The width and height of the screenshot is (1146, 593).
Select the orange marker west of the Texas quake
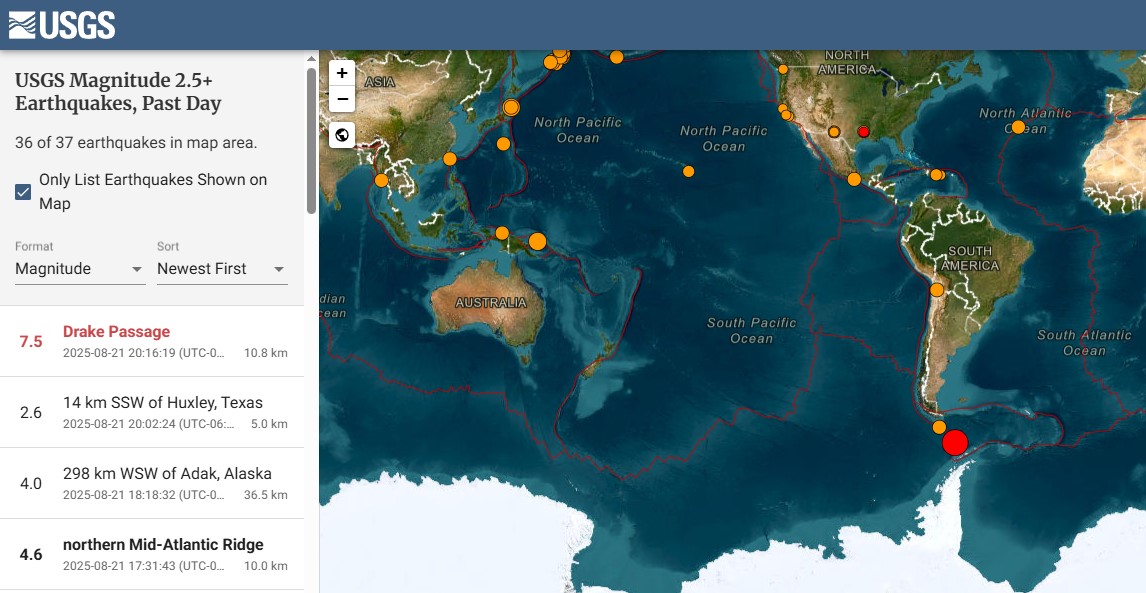[x=834, y=132]
